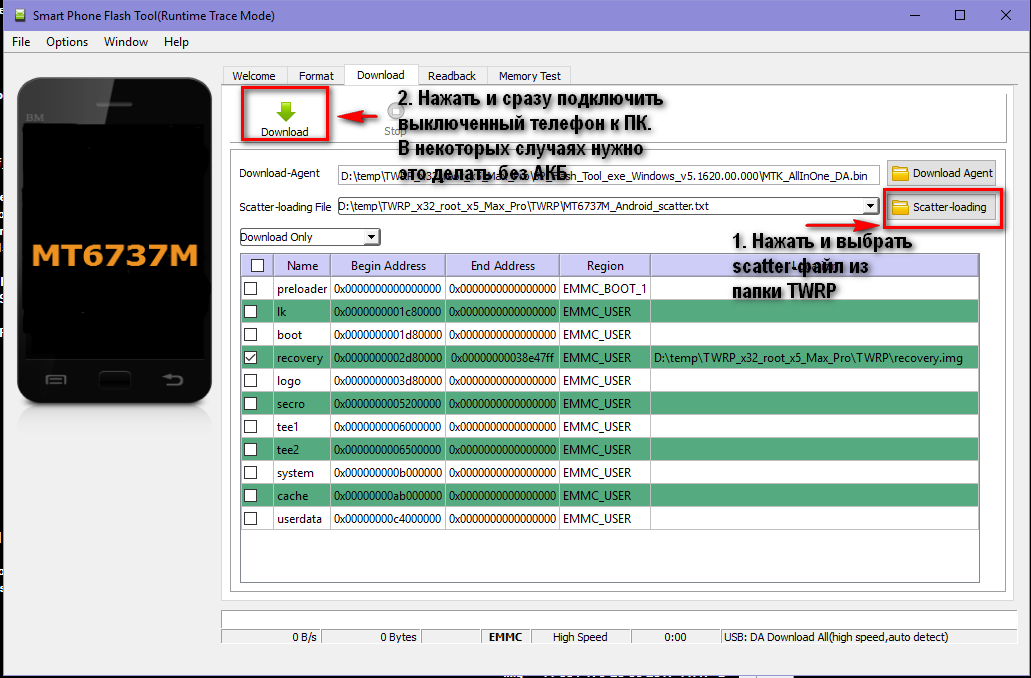This screenshot has width=1031, height=678.
Task: Toggle the select-all checkbox in table header
Action: (x=257, y=266)
